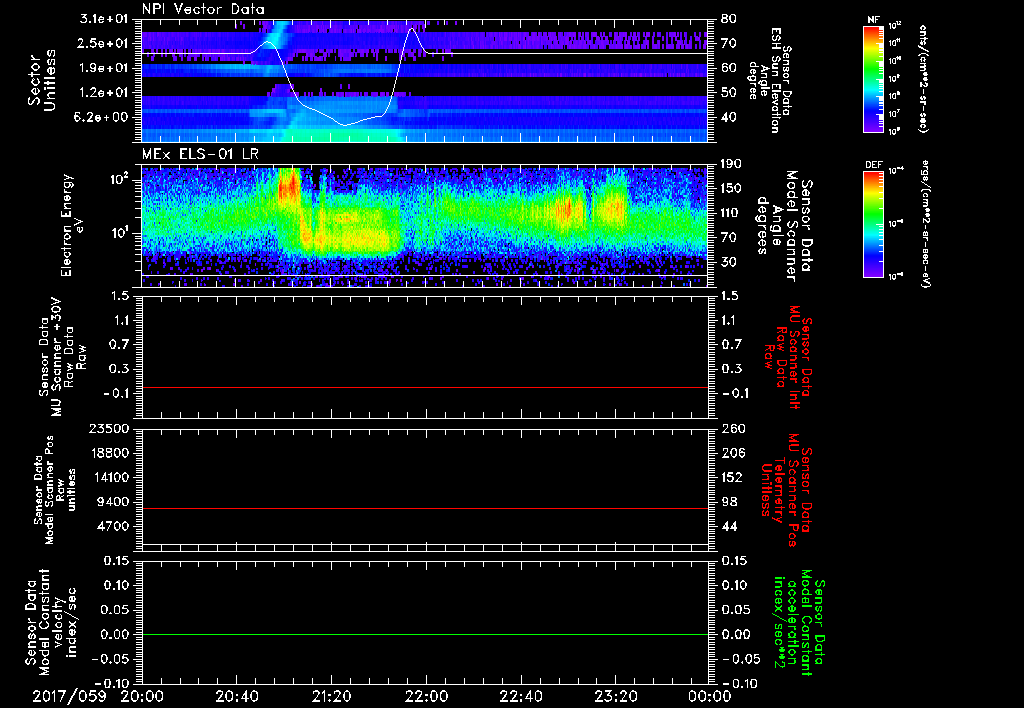Click the "80" sun elevation tick label

[728, 19]
